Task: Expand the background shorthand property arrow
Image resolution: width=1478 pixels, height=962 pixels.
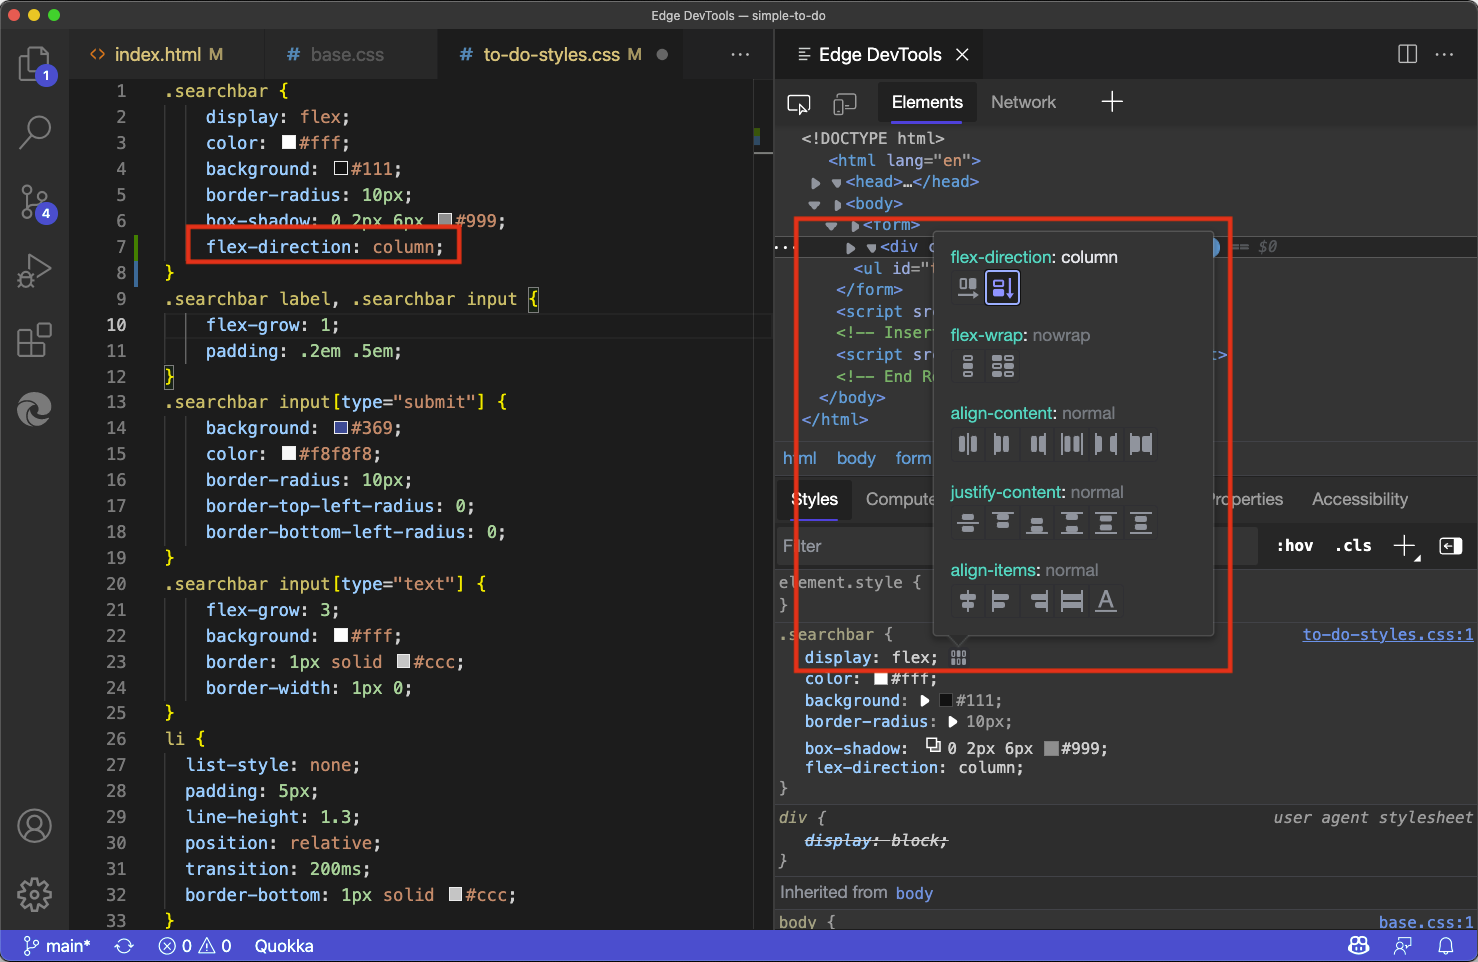Action: [x=925, y=700]
